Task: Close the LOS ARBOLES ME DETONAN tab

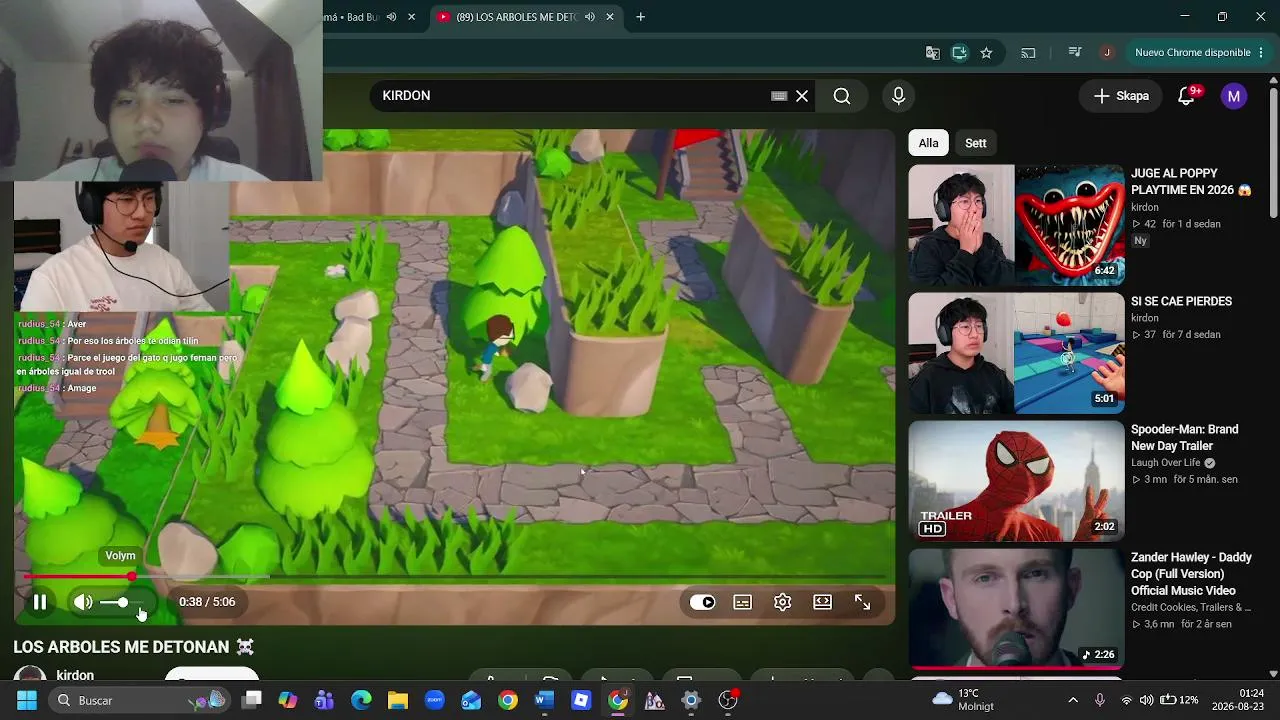Action: pyautogui.click(x=610, y=17)
